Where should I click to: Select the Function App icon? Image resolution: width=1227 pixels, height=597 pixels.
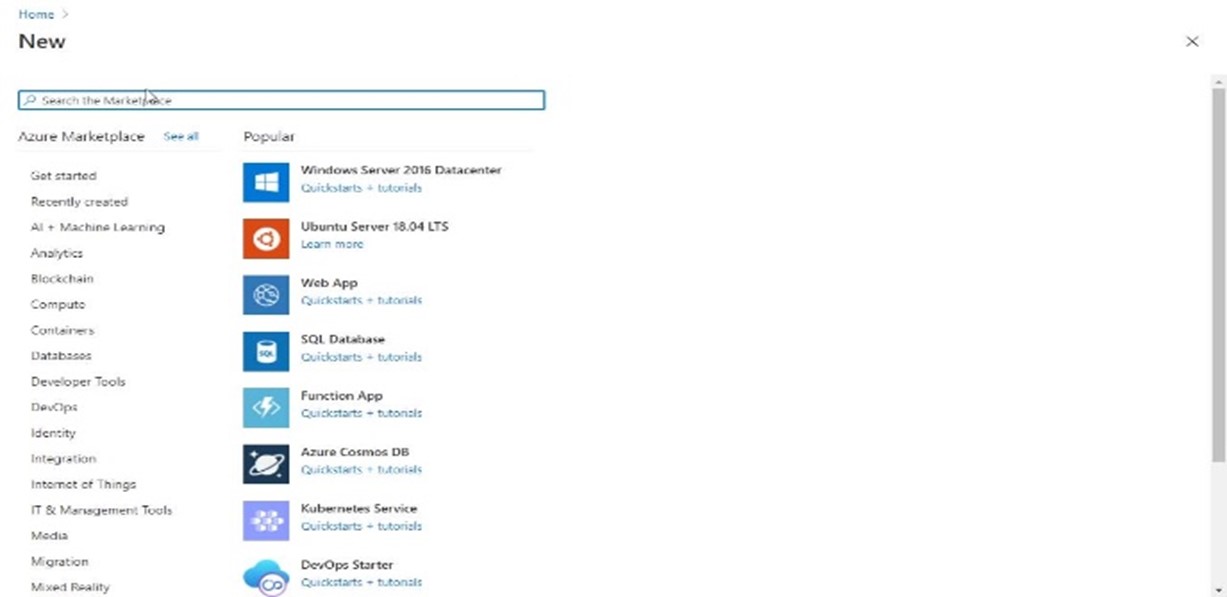pos(265,408)
